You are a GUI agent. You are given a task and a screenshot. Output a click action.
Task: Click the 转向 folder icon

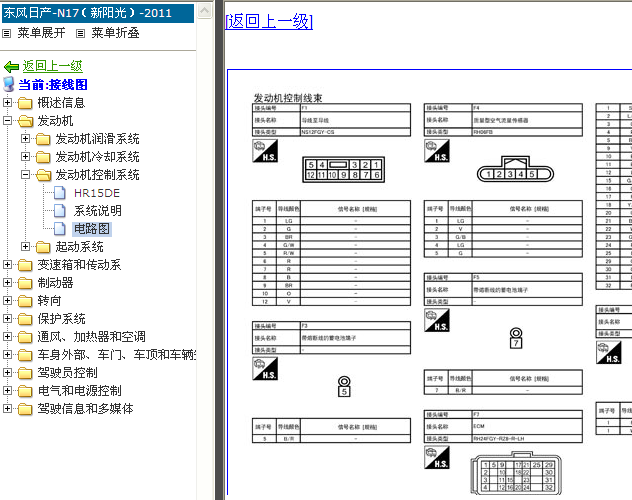coord(25,301)
